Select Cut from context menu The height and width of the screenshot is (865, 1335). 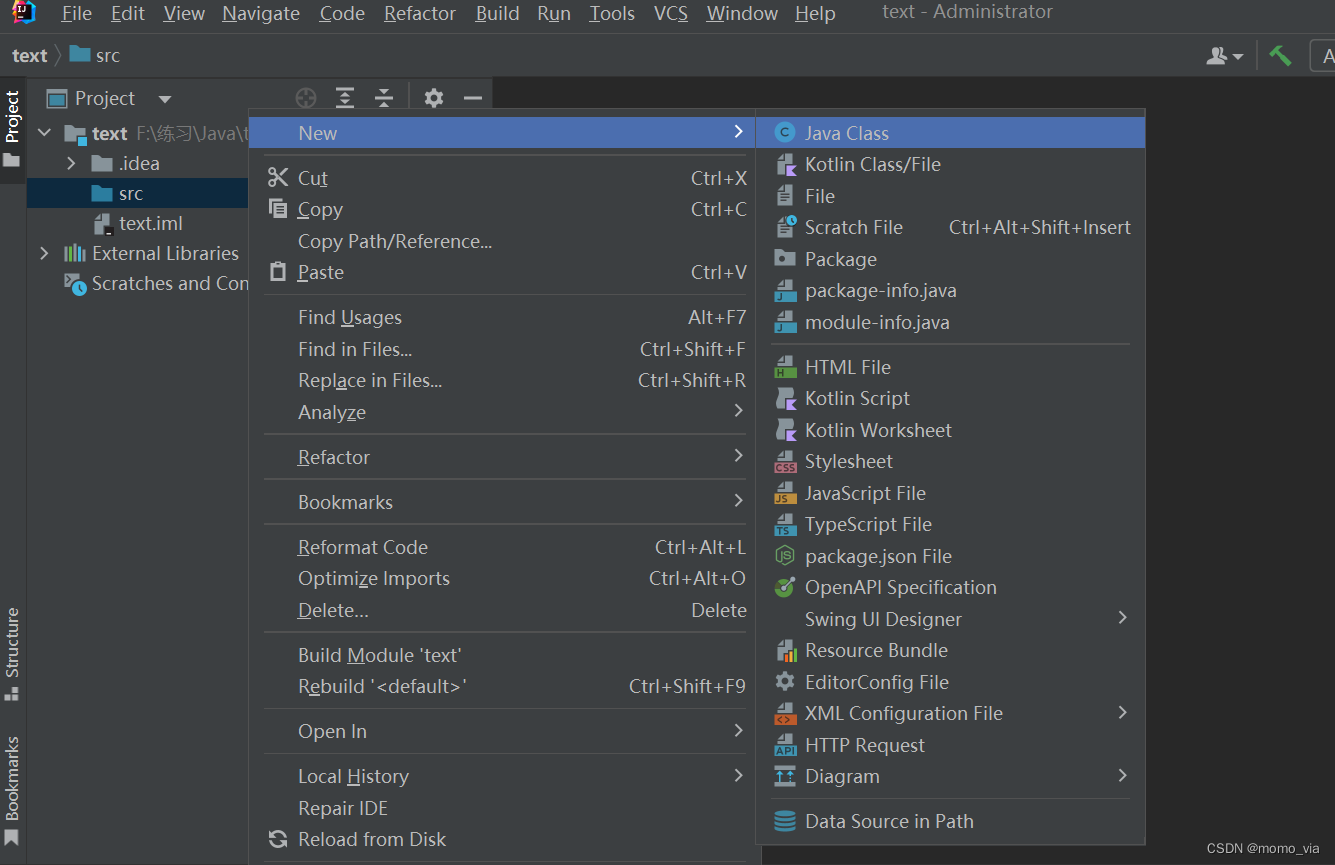[x=502, y=178]
